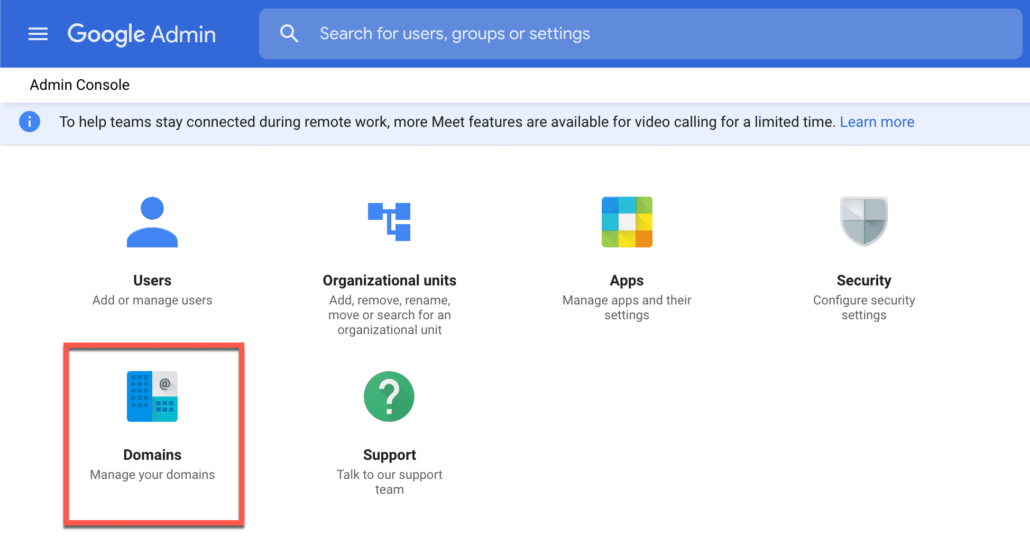This screenshot has height=555, width=1030.
Task: Open the Domains heading
Action: (152, 455)
